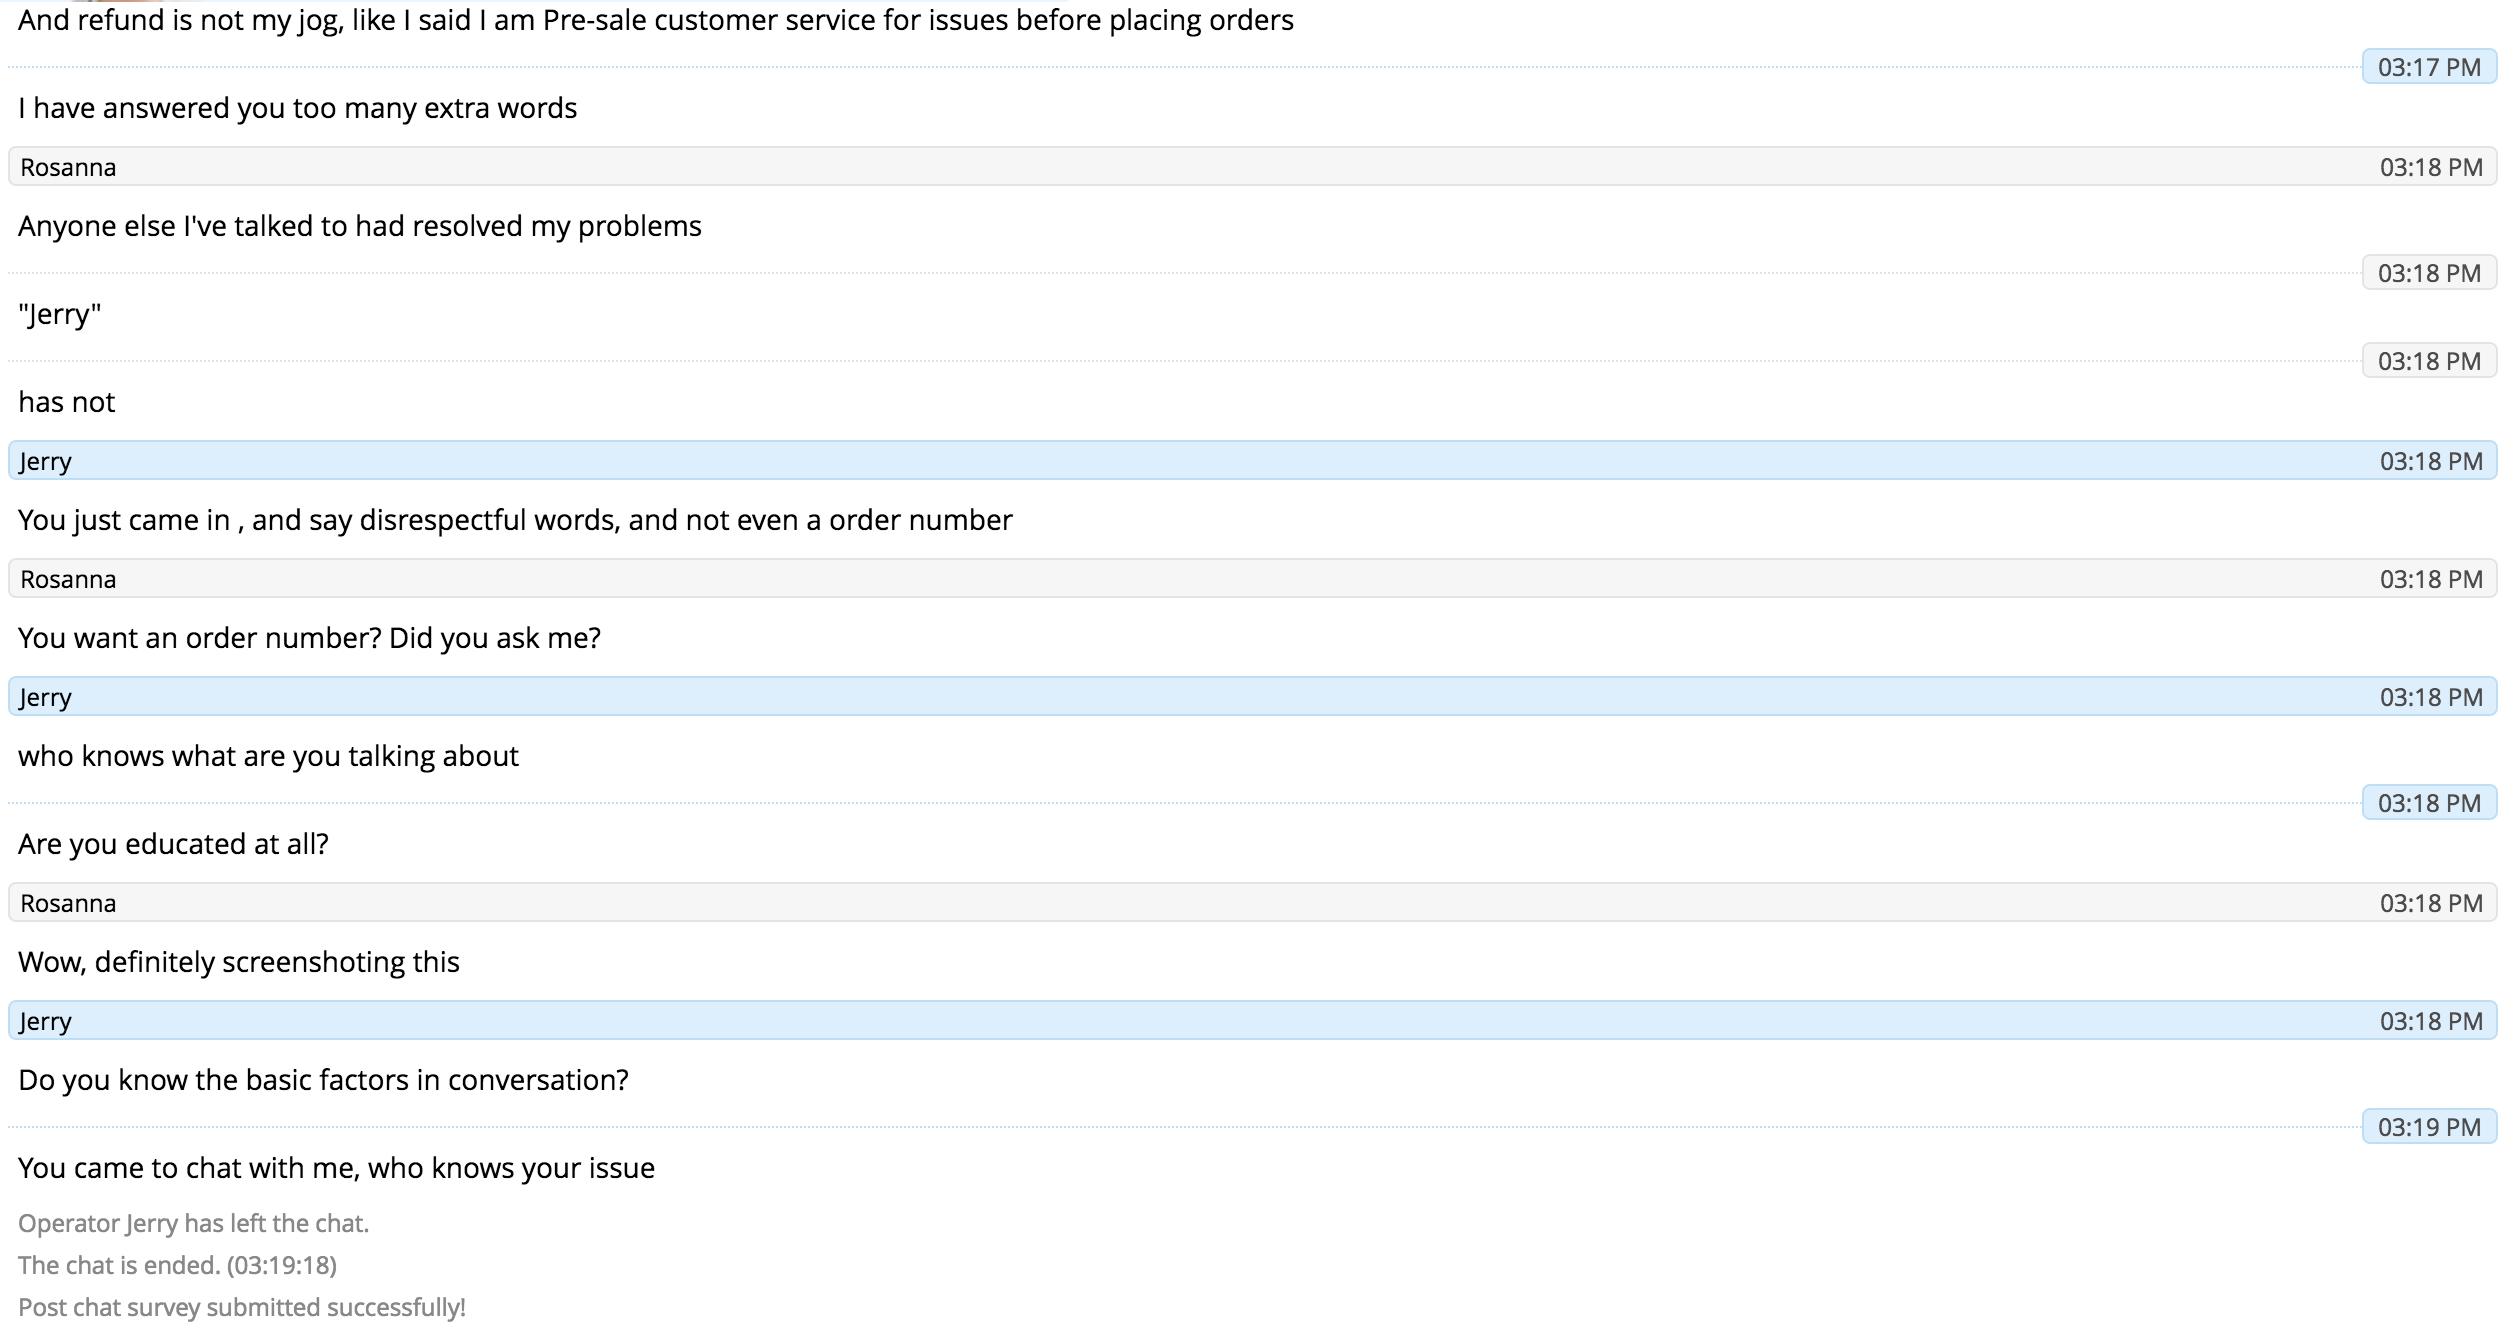Select "You came to chat with me" message
Image resolution: width=2518 pixels, height=1326 pixels.
click(336, 1168)
